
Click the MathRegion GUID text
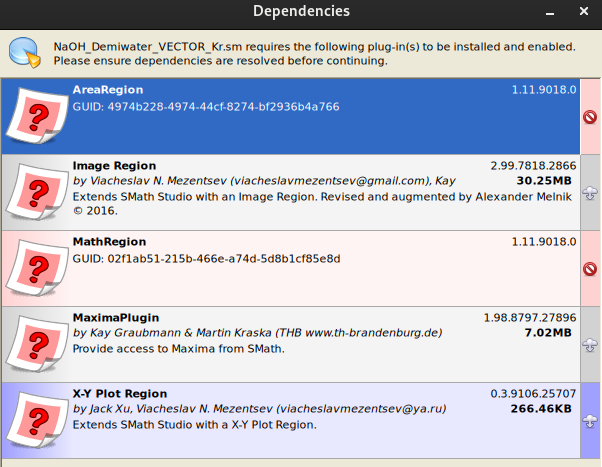click(x=207, y=258)
